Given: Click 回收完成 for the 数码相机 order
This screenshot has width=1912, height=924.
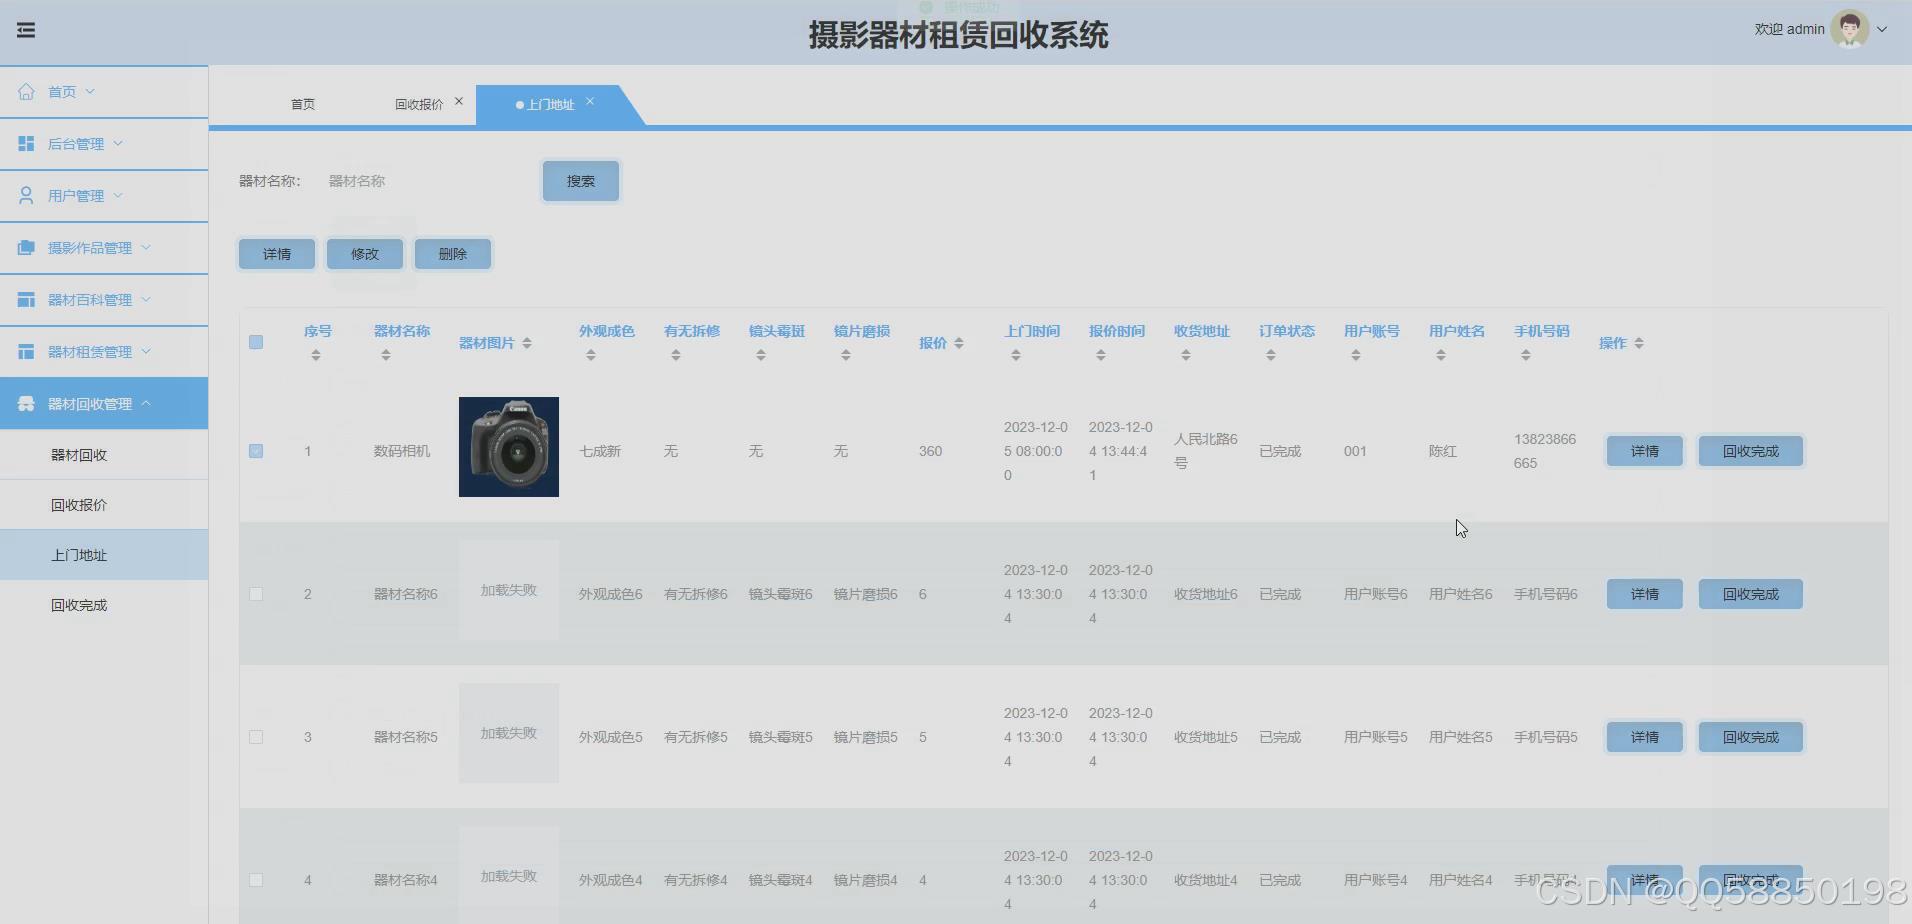Looking at the screenshot, I should coord(1750,451).
